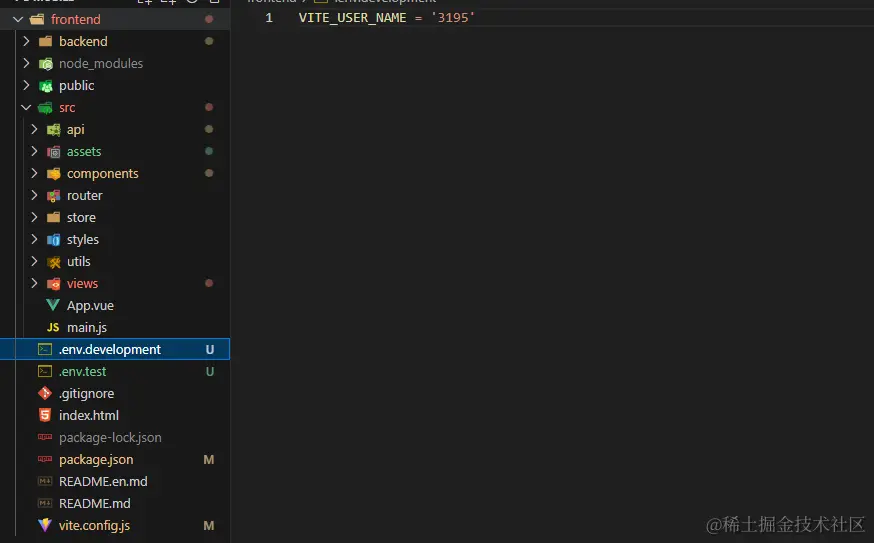Click the git icon beside .gitignore
Image resolution: width=874 pixels, height=543 pixels.
pos(45,393)
